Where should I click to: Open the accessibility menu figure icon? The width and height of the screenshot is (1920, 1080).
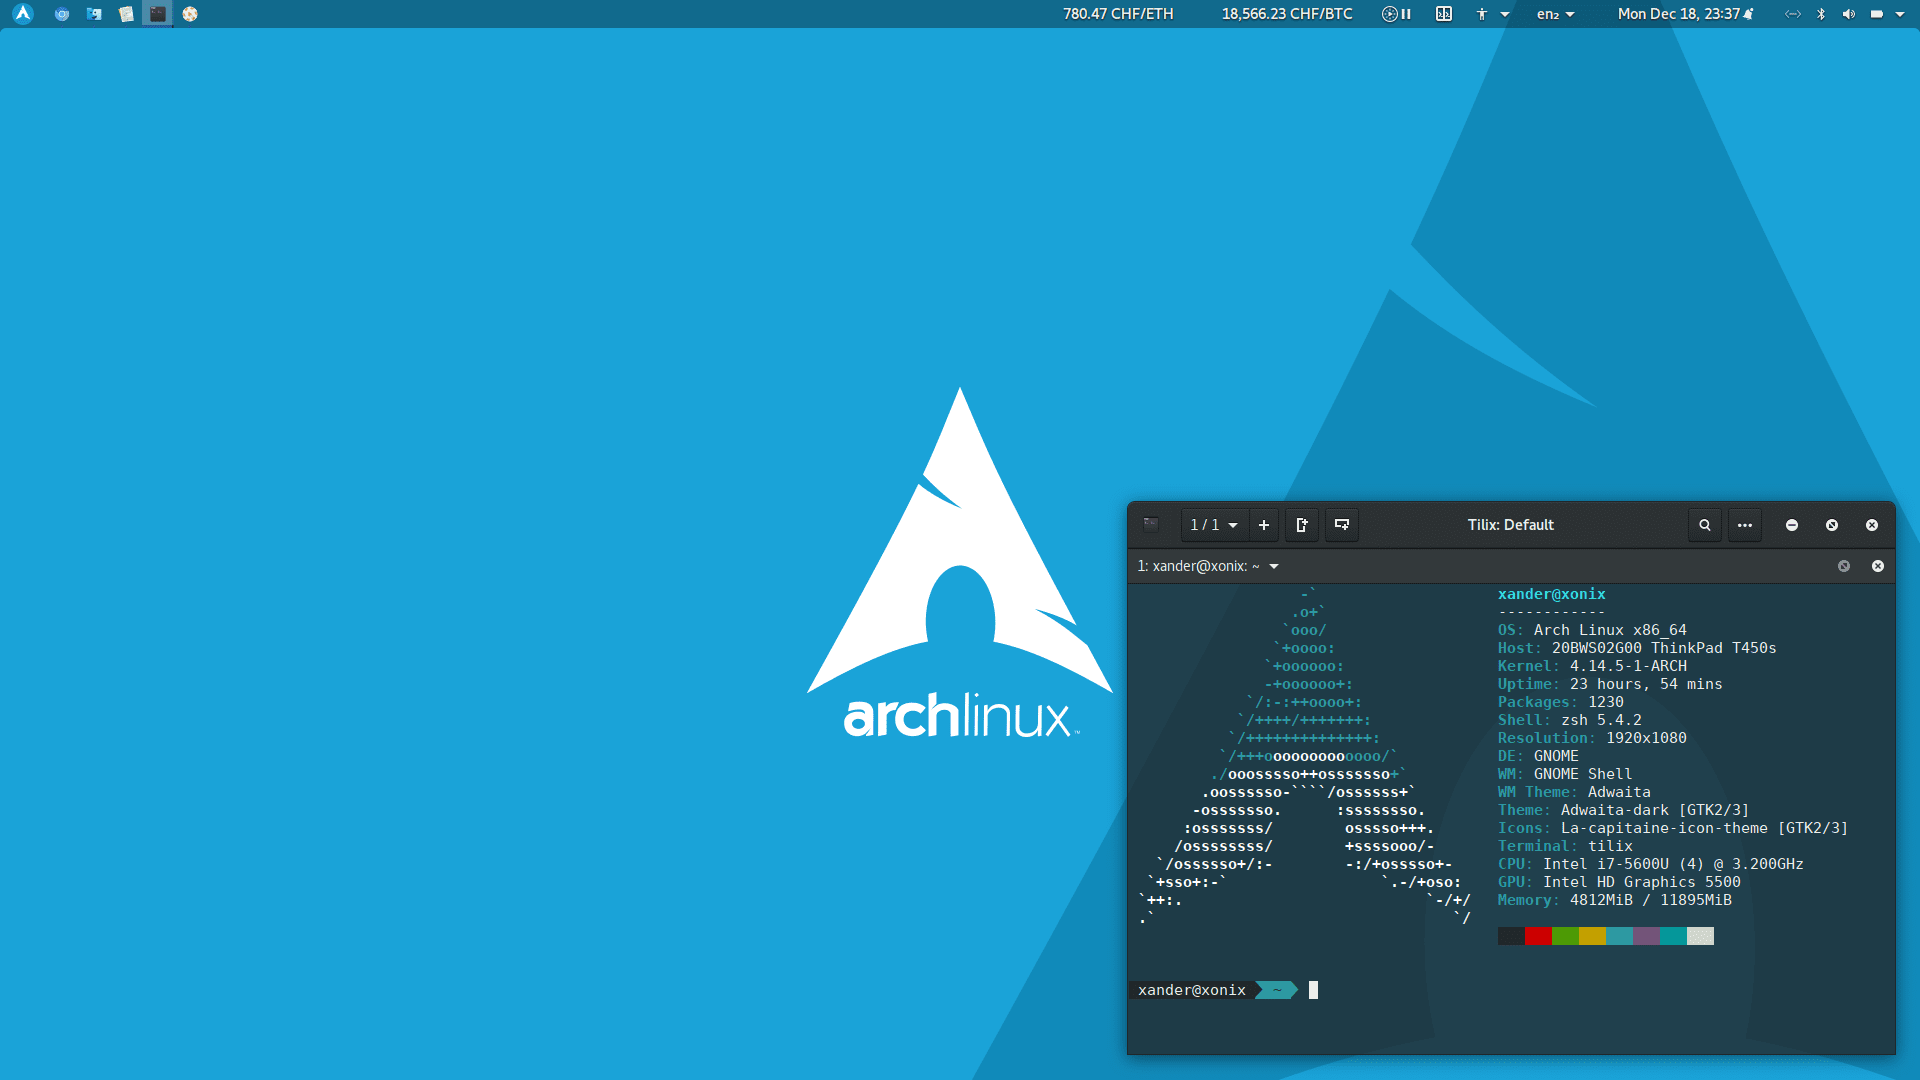coord(1482,14)
